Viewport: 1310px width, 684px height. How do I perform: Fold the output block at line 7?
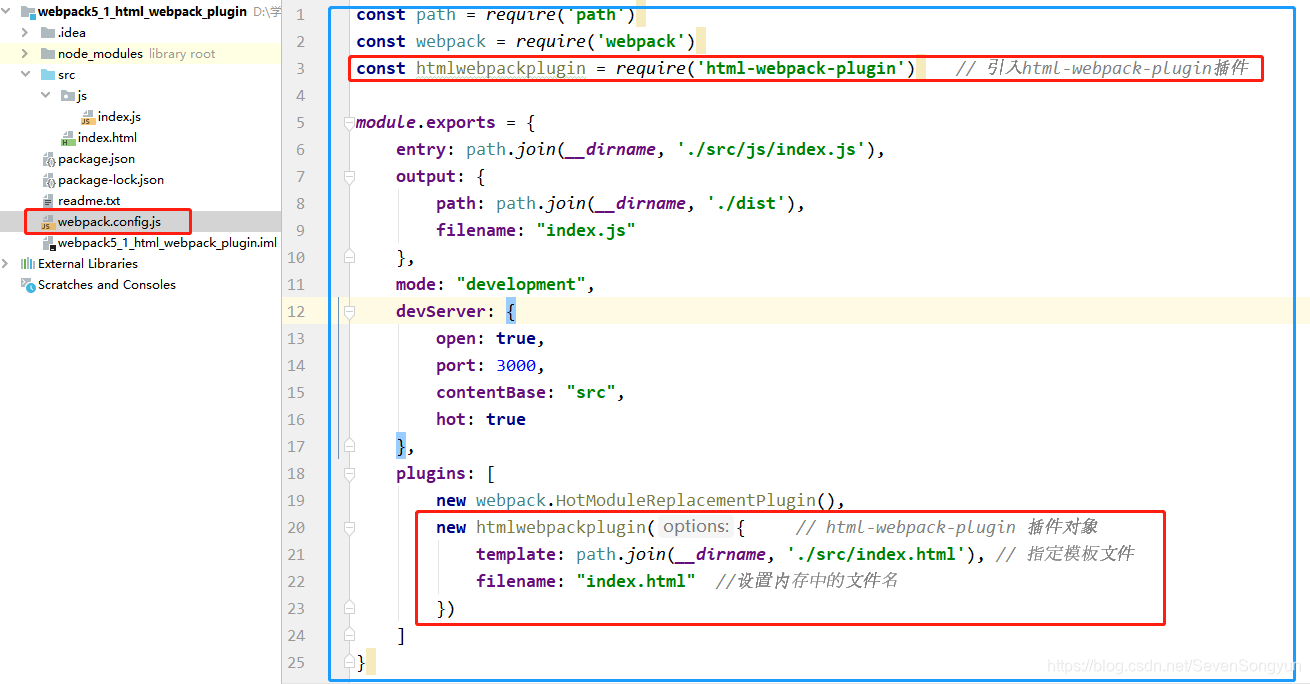(349, 177)
